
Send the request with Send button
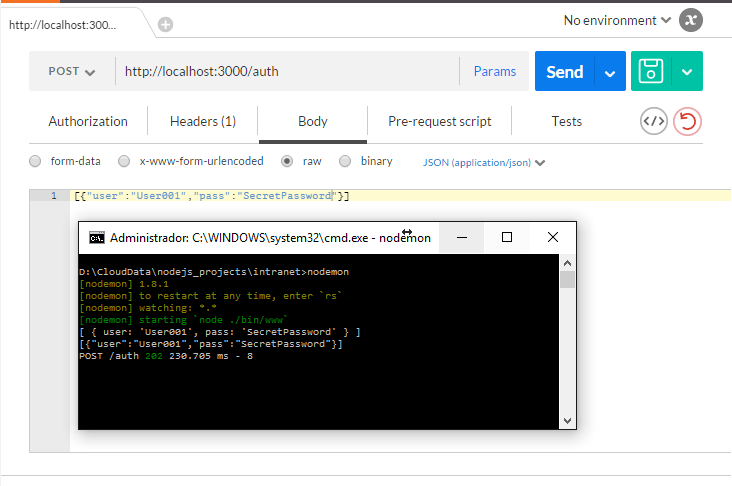click(x=564, y=71)
